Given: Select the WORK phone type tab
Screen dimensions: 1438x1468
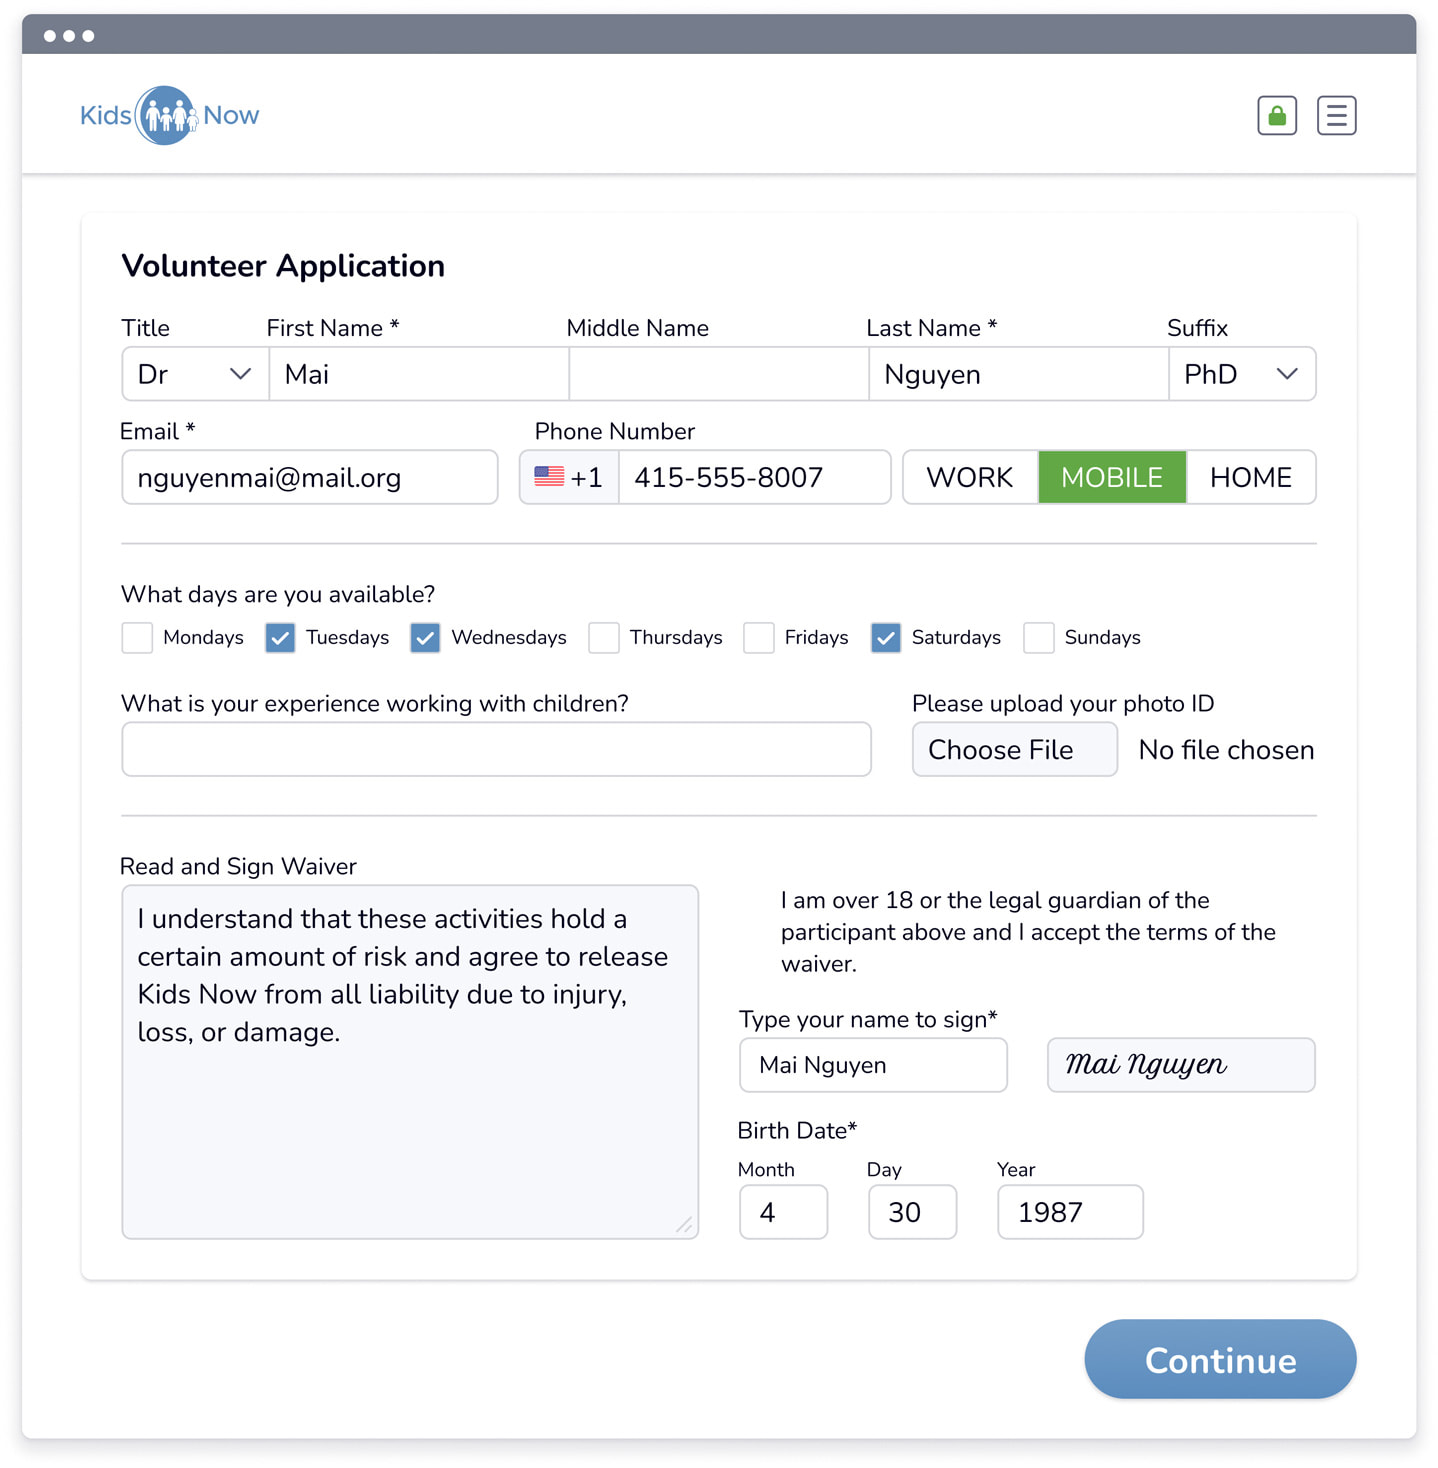Looking at the screenshot, I should coord(970,477).
